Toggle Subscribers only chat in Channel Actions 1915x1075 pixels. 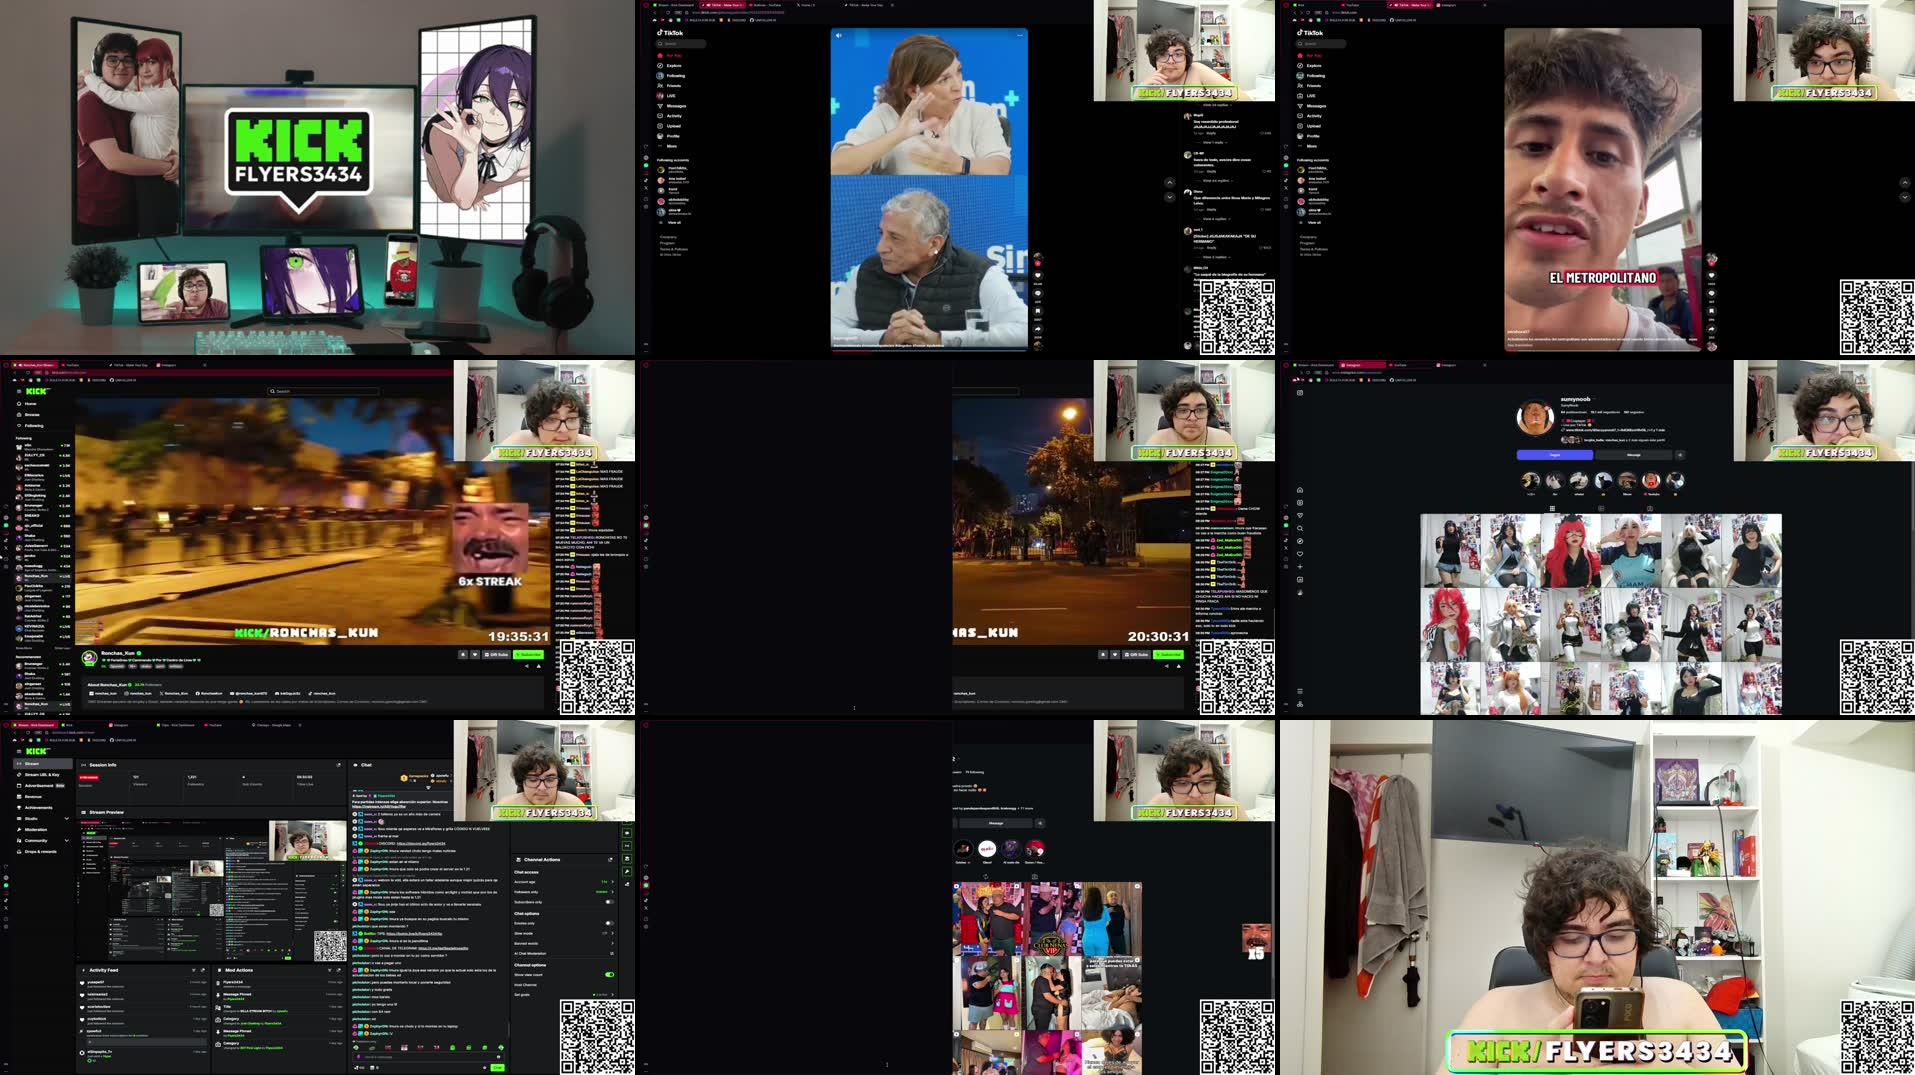pyautogui.click(x=609, y=902)
